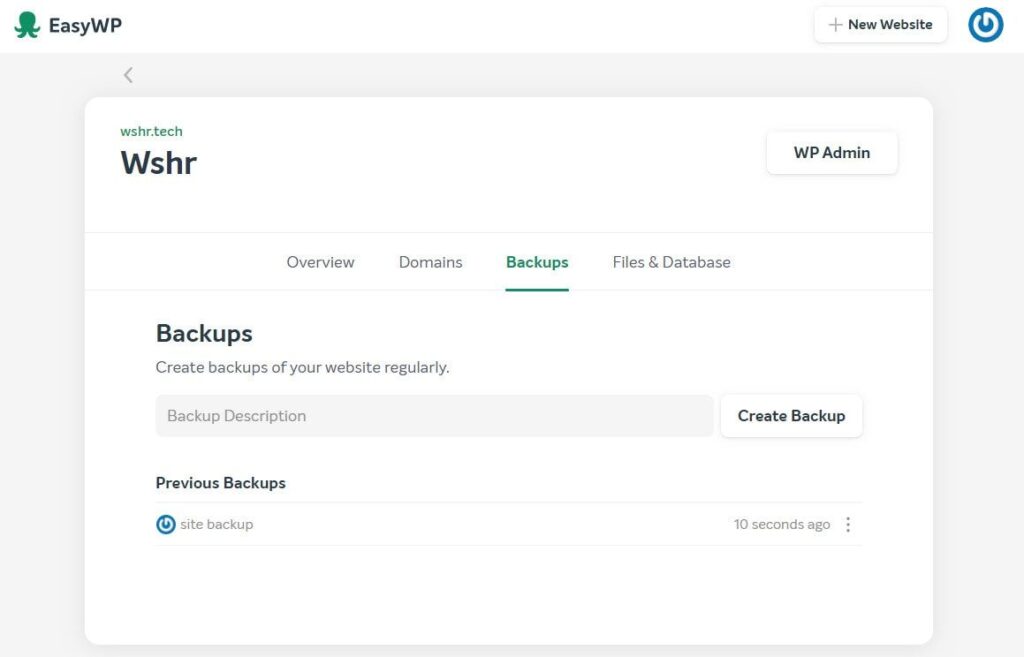Screen dimensions: 1024x657
Task: Click the "Previous Backups" heading
Action: (221, 483)
